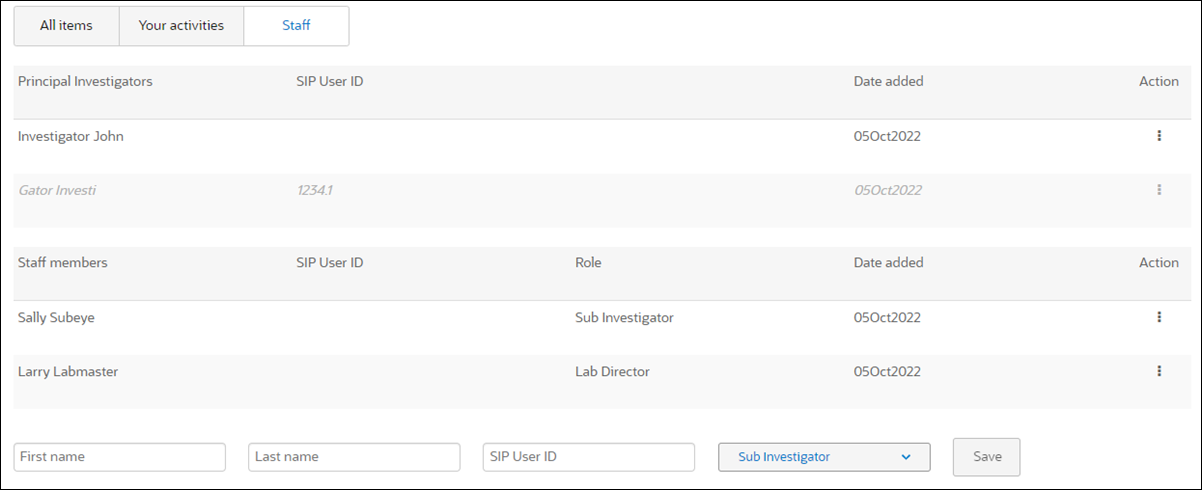Focus the Last name input field
This screenshot has height=490, width=1202.
point(354,457)
